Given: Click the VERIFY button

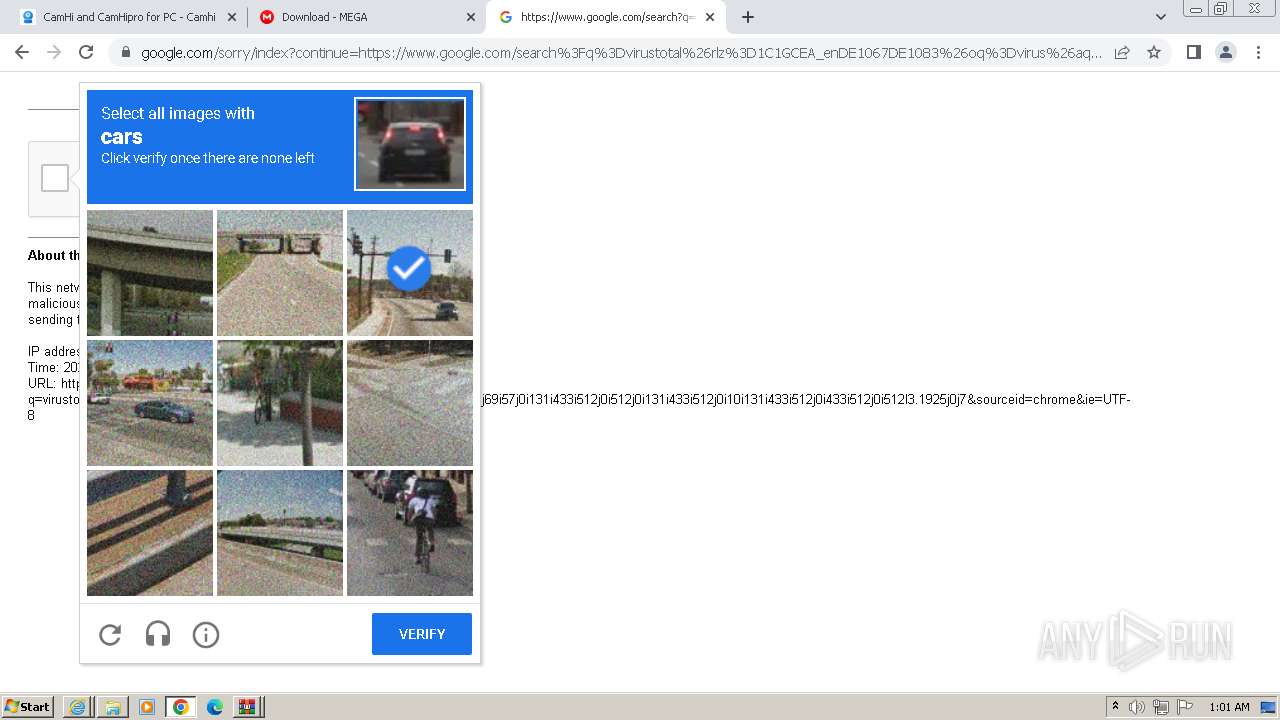Looking at the screenshot, I should point(422,634).
